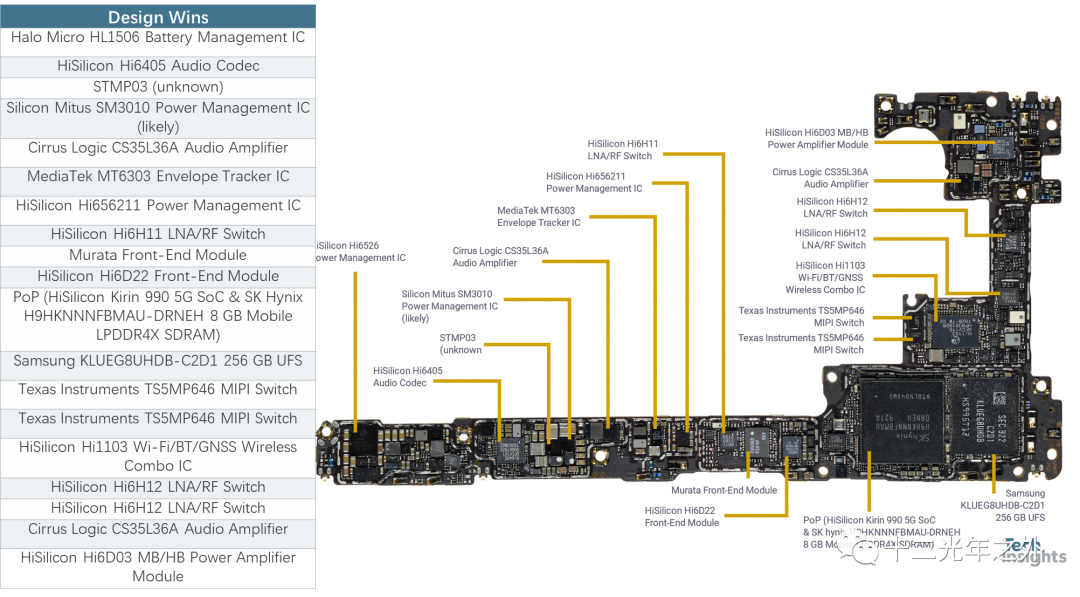
Task: Click board callout label HiSilicon Hi6D03 MB/HB Power Amplifier
Action: tap(817, 138)
